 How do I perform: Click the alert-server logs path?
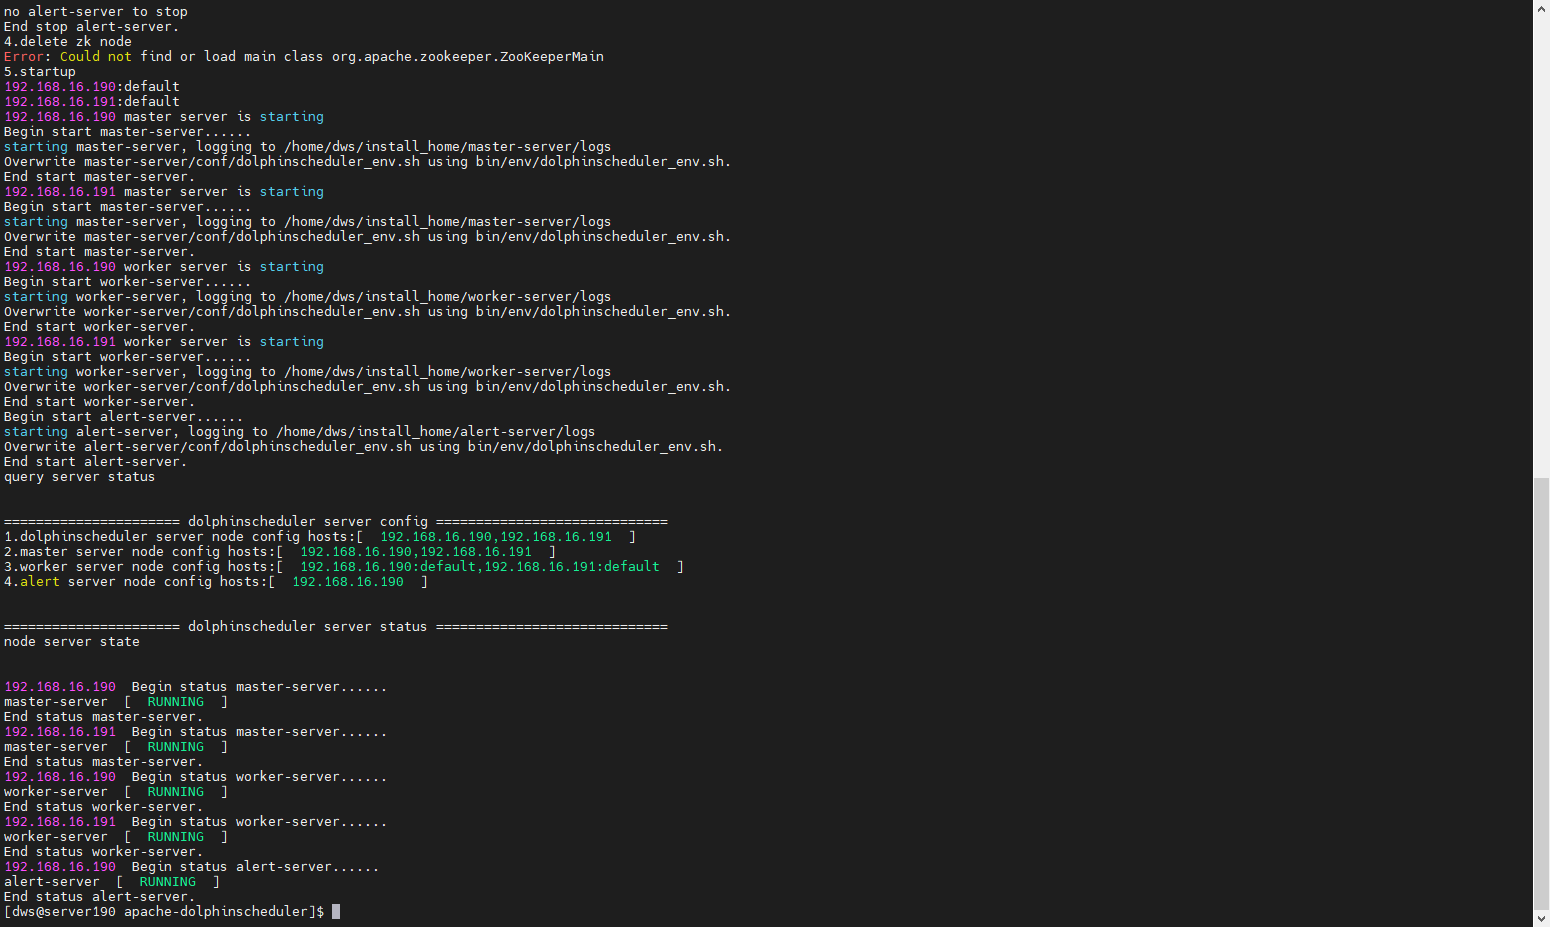click(x=435, y=432)
